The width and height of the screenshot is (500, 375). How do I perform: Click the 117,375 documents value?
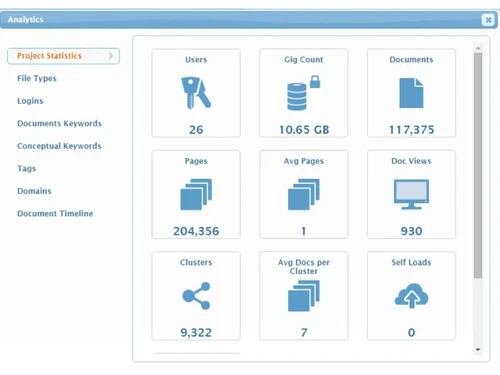411,130
